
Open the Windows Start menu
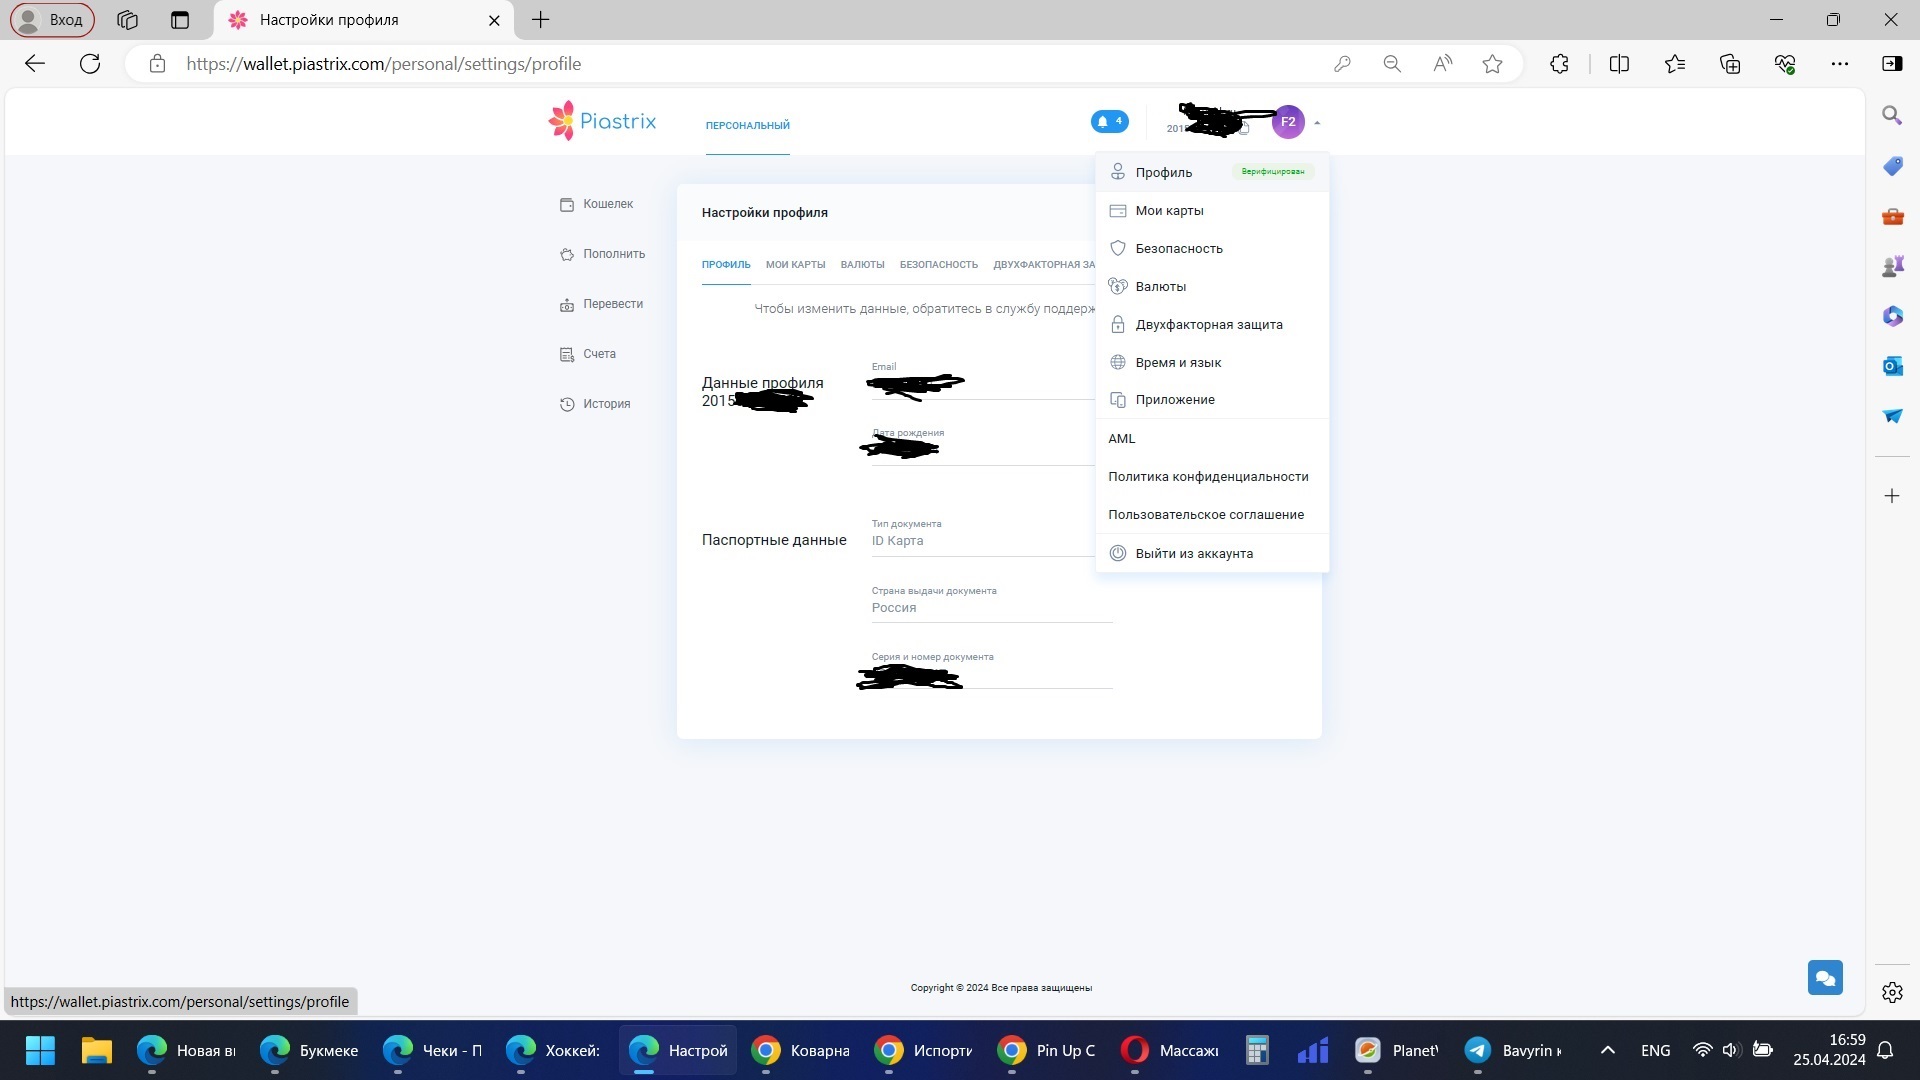[x=40, y=1050]
